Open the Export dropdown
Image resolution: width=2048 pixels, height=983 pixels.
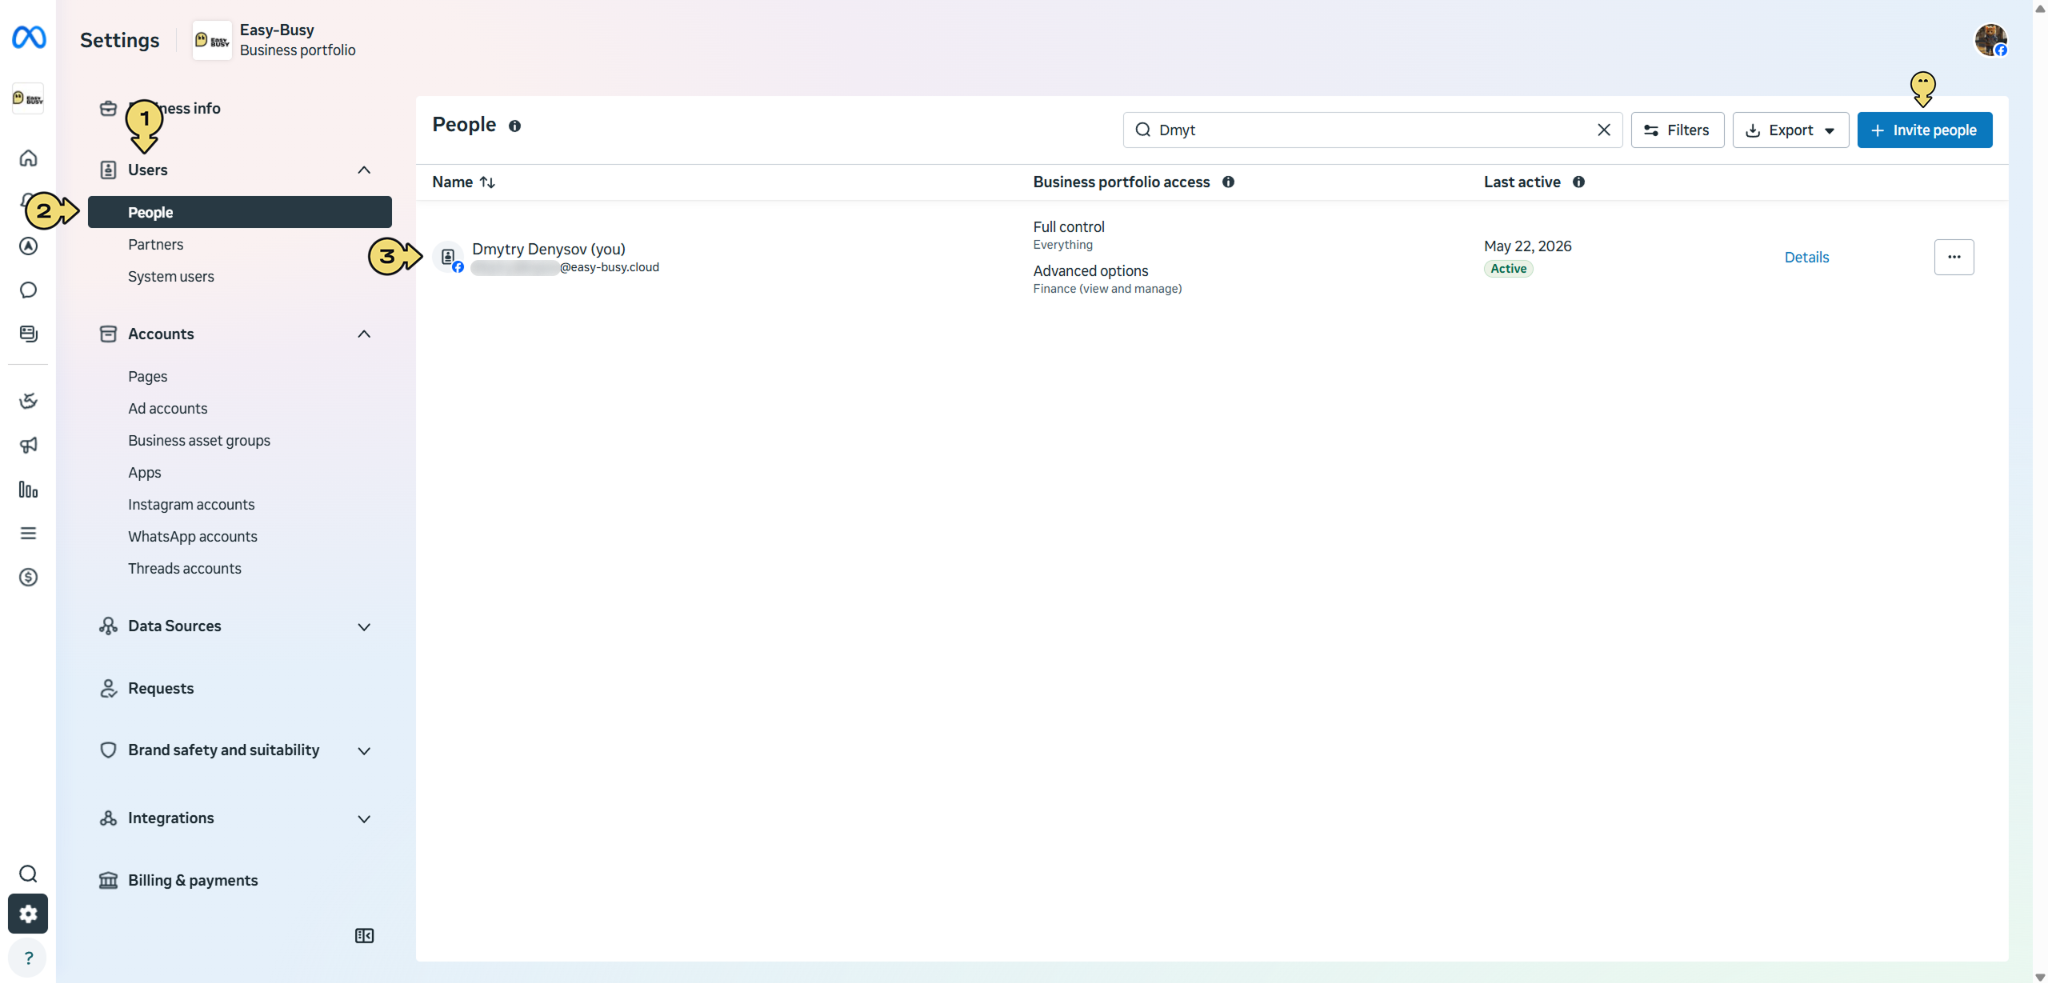[1790, 130]
